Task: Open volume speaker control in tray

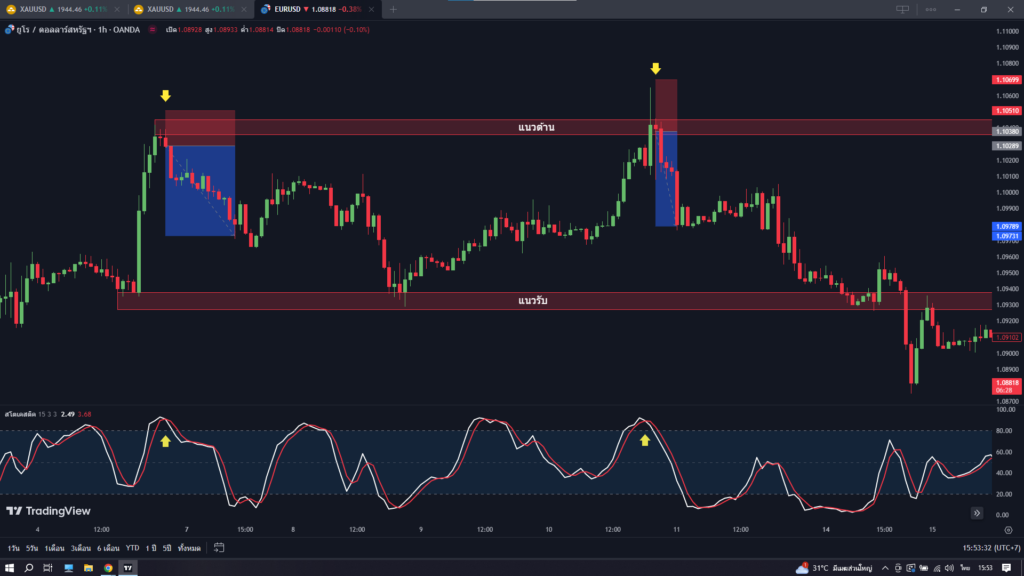Action: pos(949,568)
